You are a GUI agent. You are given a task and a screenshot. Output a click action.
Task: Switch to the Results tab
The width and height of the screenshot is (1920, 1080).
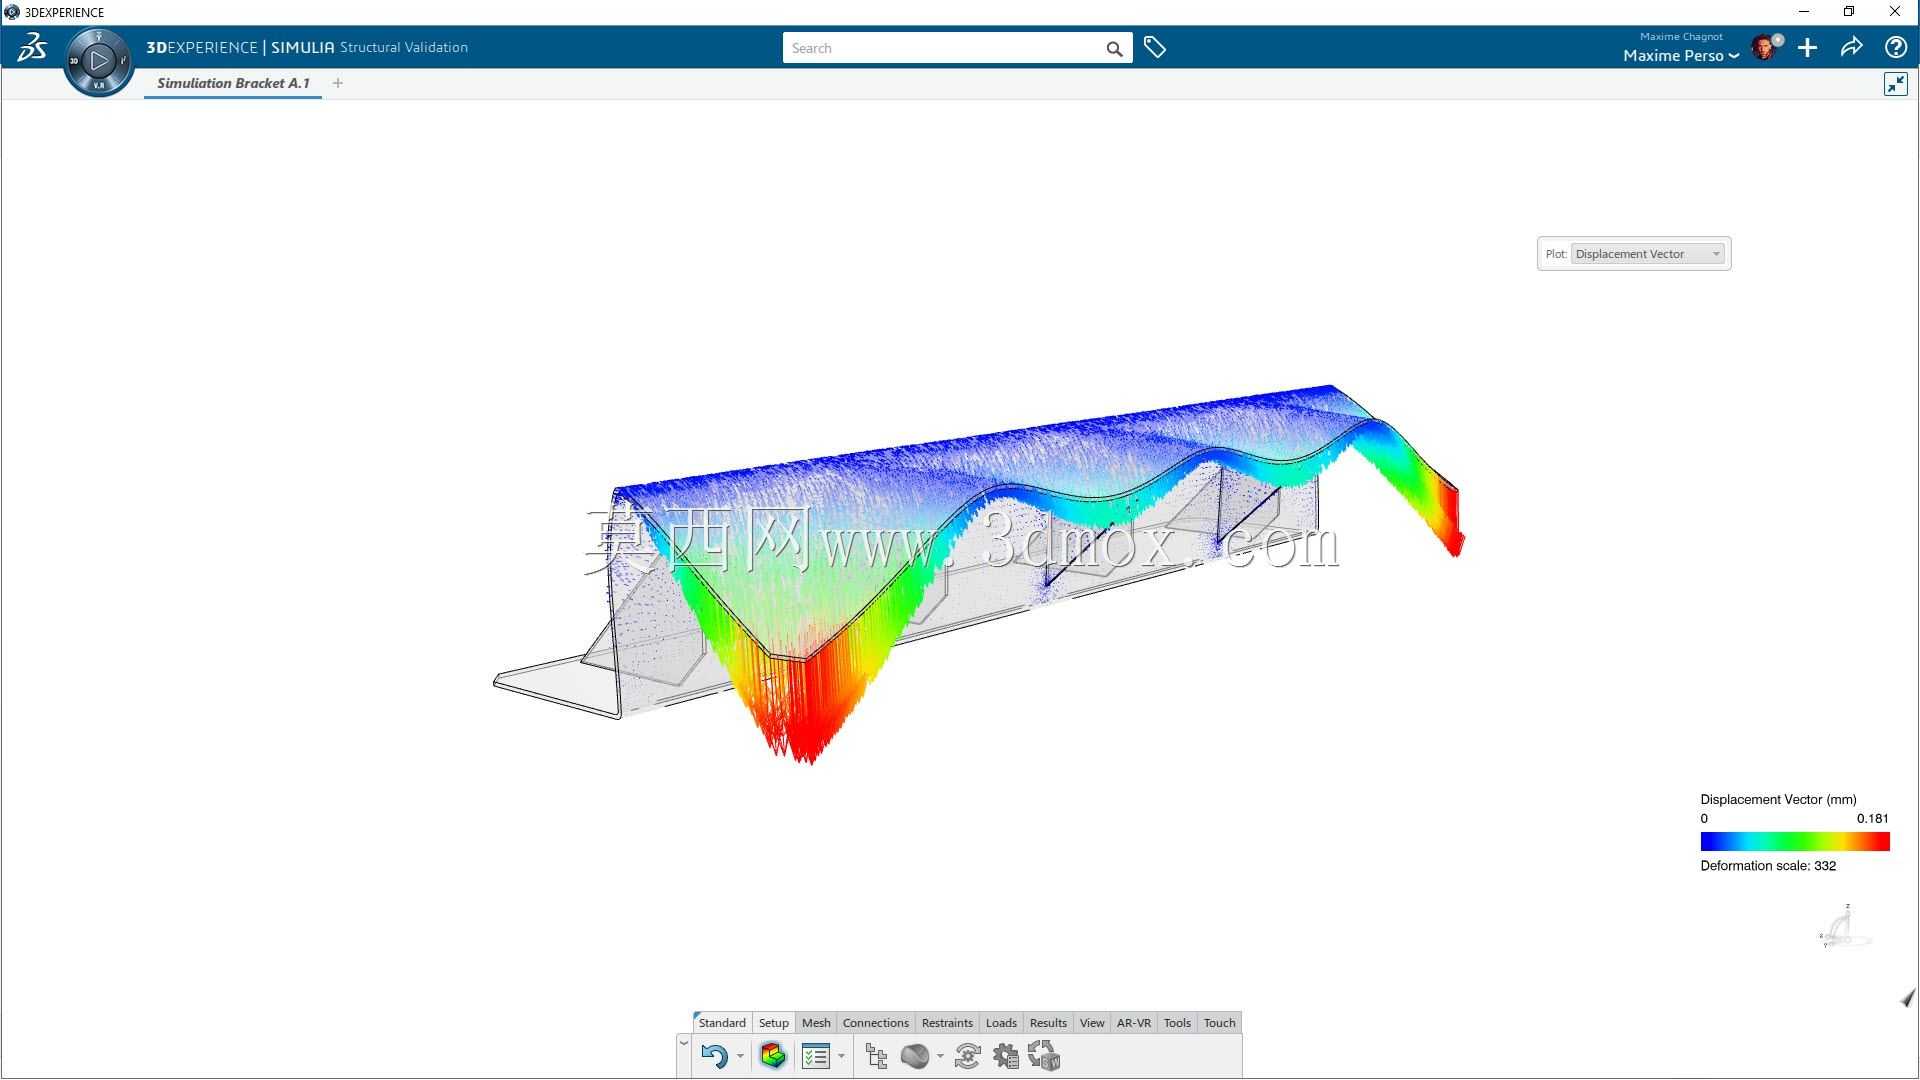pos(1048,1023)
